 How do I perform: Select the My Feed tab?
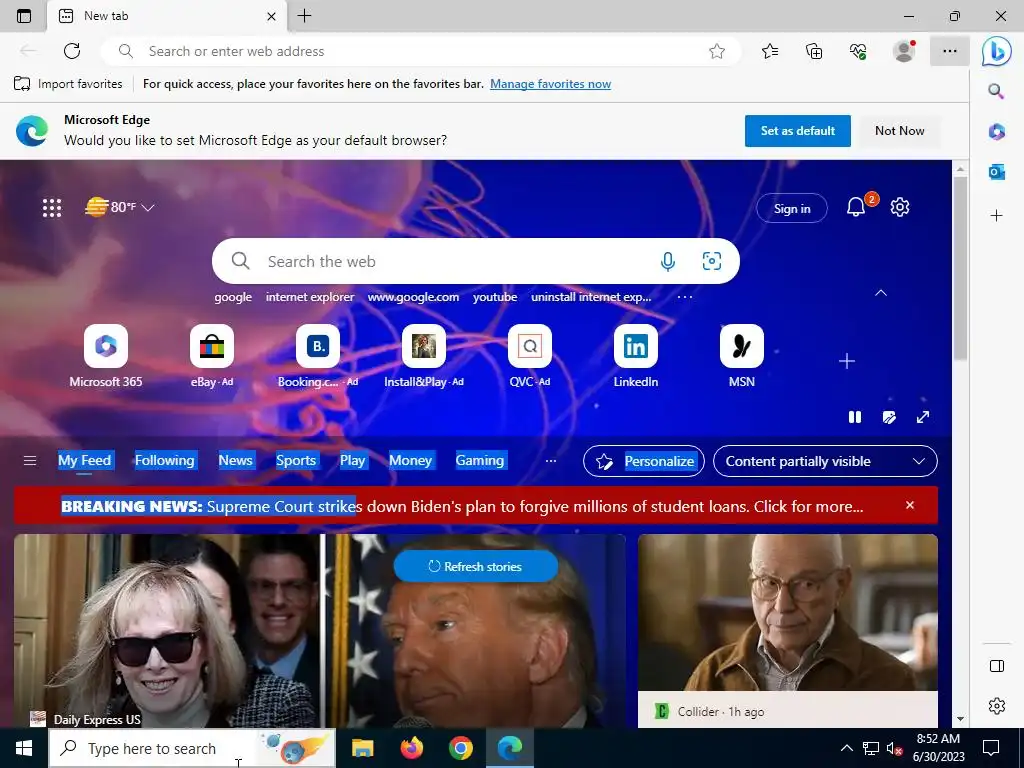(x=84, y=460)
